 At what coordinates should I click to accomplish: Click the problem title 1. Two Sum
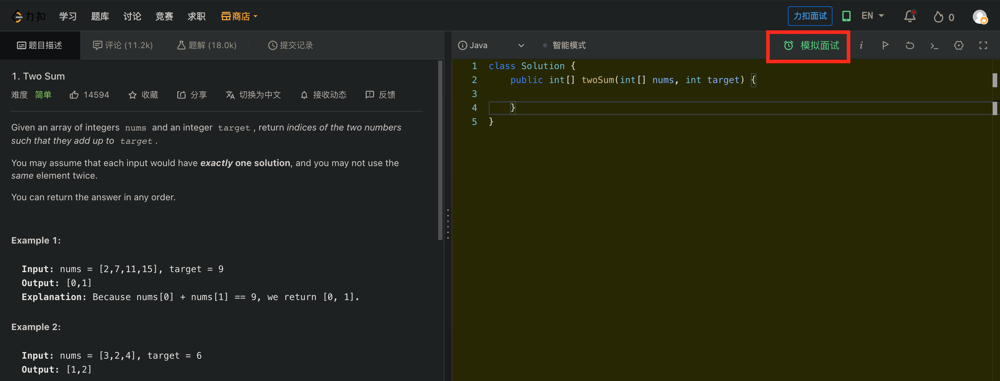click(38, 76)
